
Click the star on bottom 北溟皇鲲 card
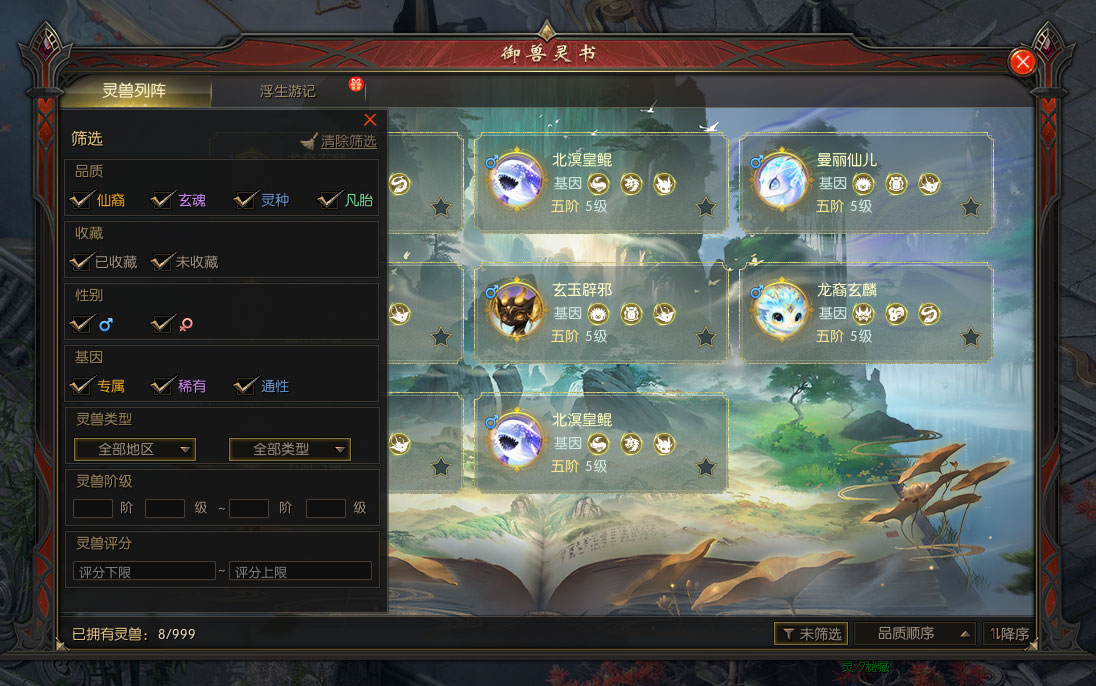tap(706, 467)
